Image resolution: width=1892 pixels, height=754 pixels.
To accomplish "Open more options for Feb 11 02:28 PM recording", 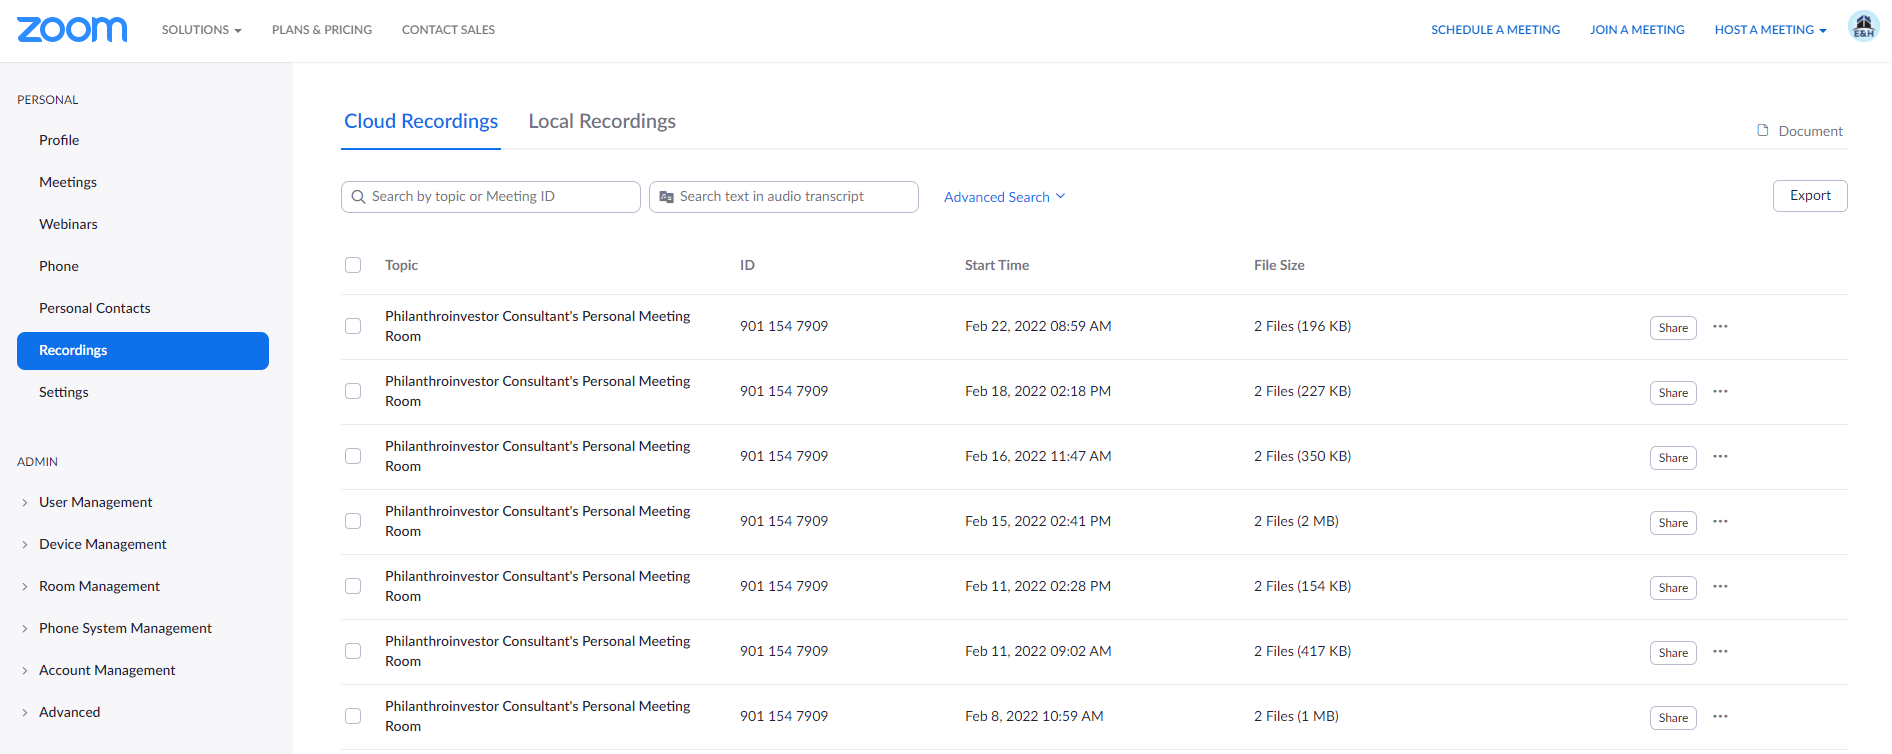I will tap(1720, 586).
